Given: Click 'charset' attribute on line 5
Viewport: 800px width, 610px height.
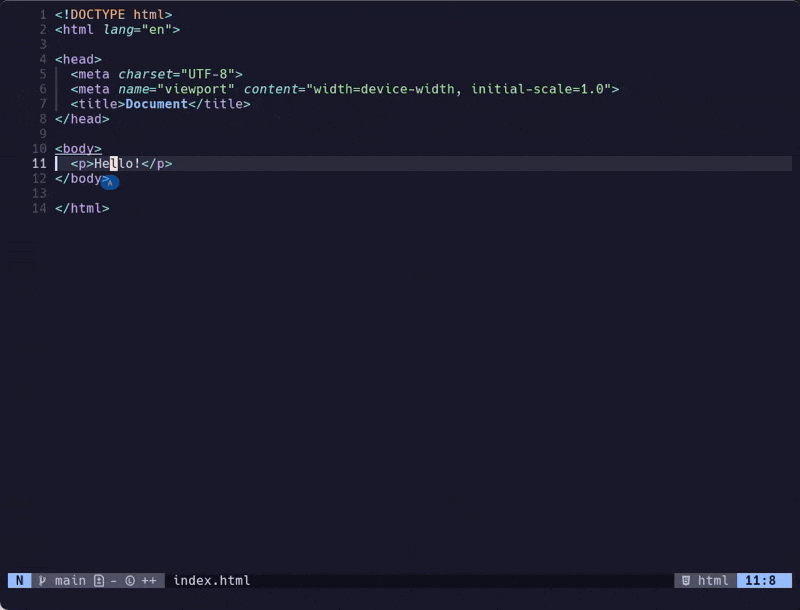Looking at the screenshot, I should point(145,74).
